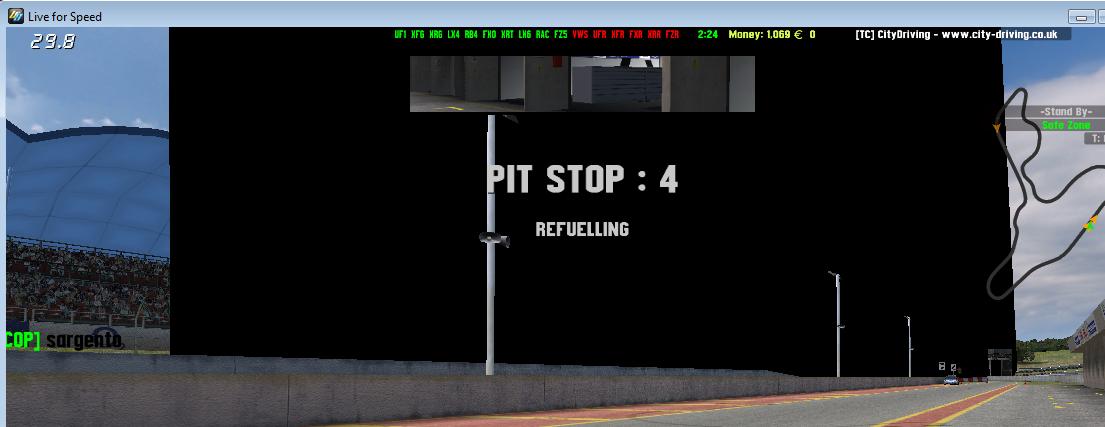This screenshot has height=427, width=1105.
Task: Click the Live for Speed title bar icon
Action: (x=16, y=16)
